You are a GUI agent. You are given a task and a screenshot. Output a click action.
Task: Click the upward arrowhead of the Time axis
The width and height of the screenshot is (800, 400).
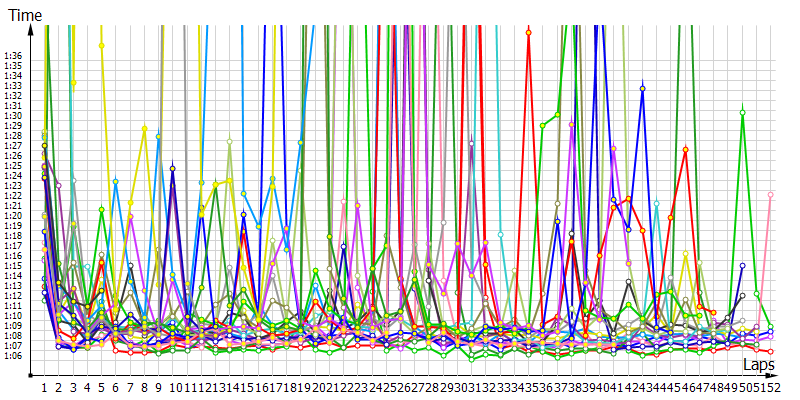35,30
